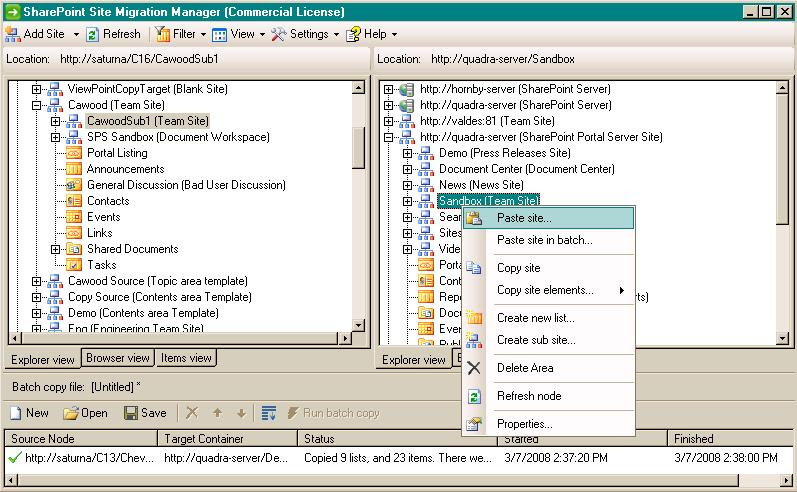Screen dimensions: 797x492
Task: Expand the http://valdes:81 node
Action: click(x=389, y=121)
